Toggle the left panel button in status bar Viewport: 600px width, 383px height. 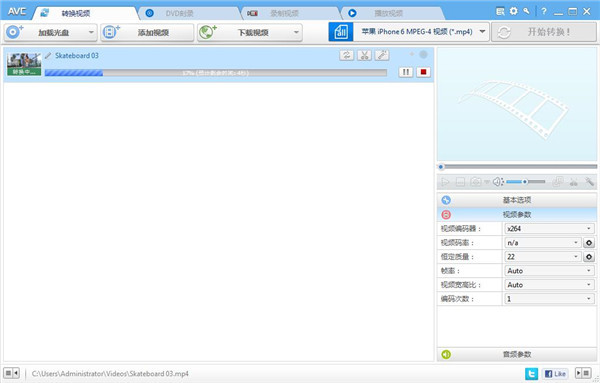point(11,373)
